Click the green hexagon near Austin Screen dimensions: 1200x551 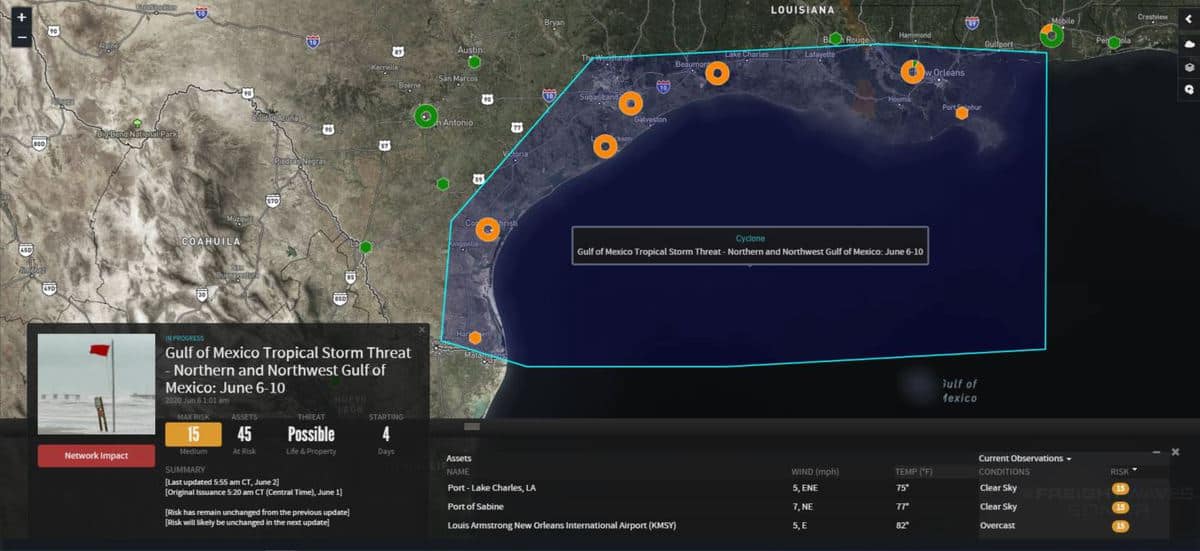pos(474,62)
